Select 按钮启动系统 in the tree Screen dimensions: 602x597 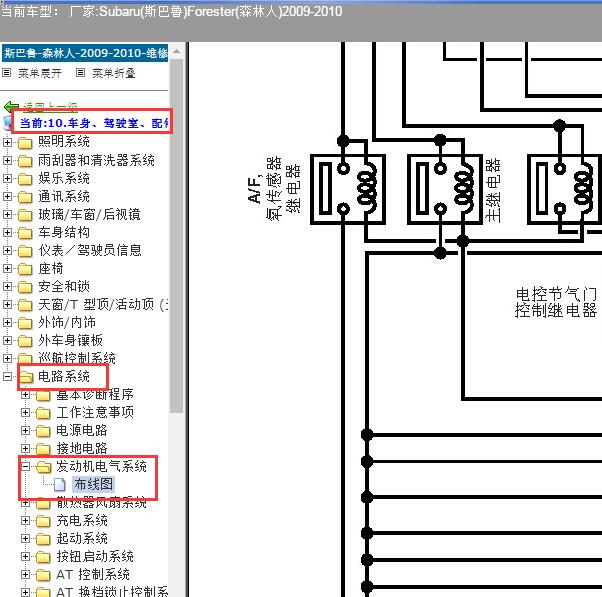[95, 557]
